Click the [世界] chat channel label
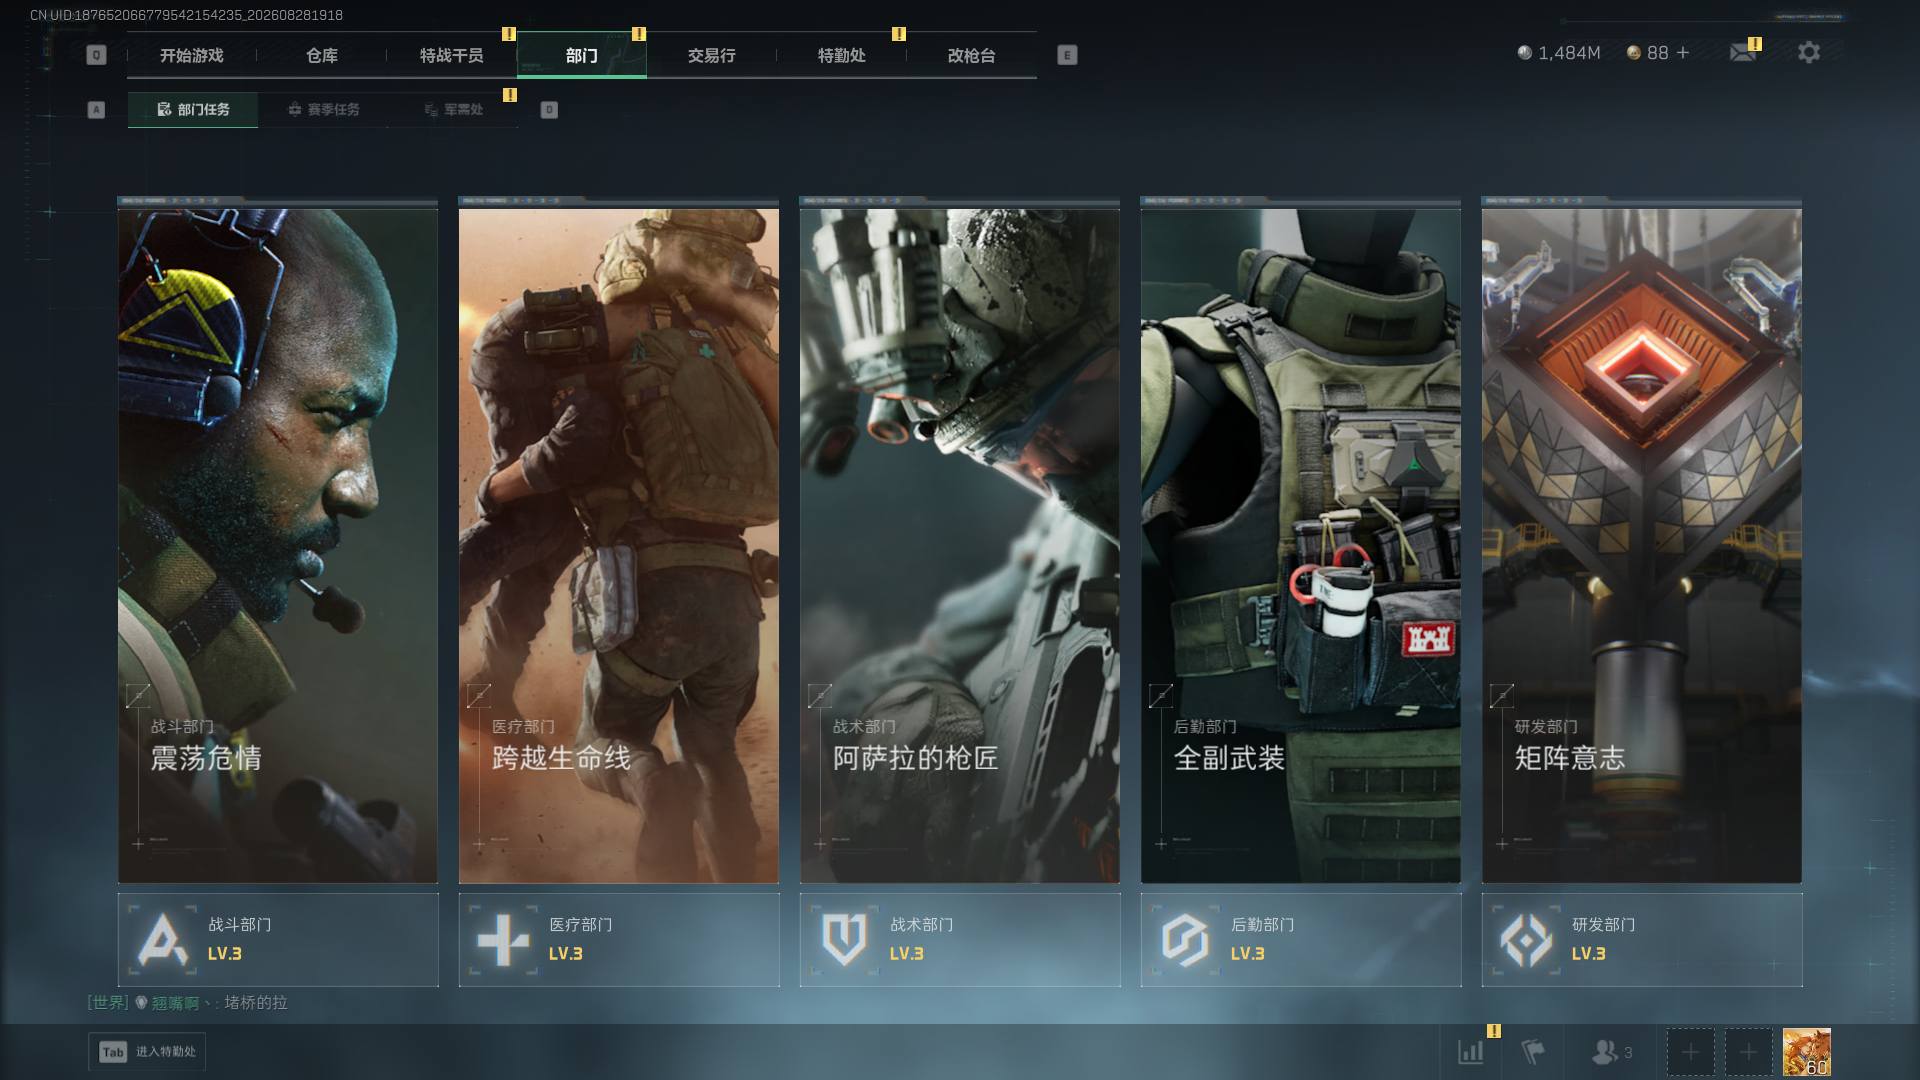This screenshot has height=1080, width=1920. 108,1002
